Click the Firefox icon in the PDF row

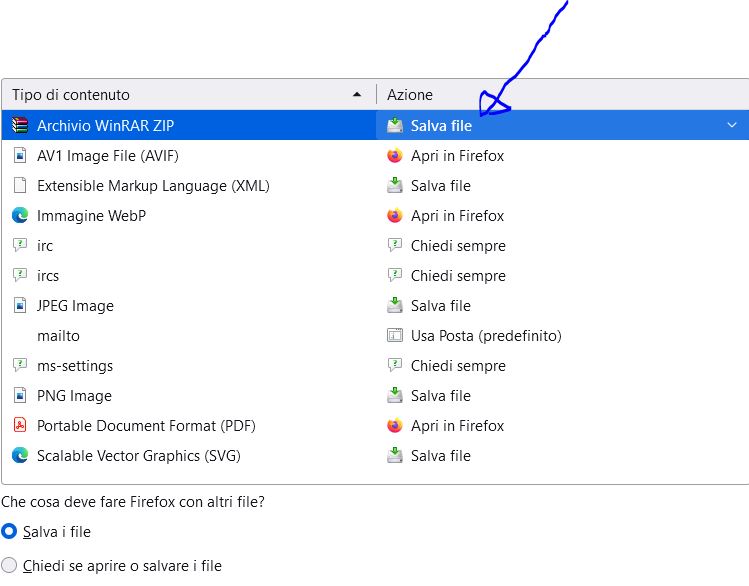tap(395, 425)
